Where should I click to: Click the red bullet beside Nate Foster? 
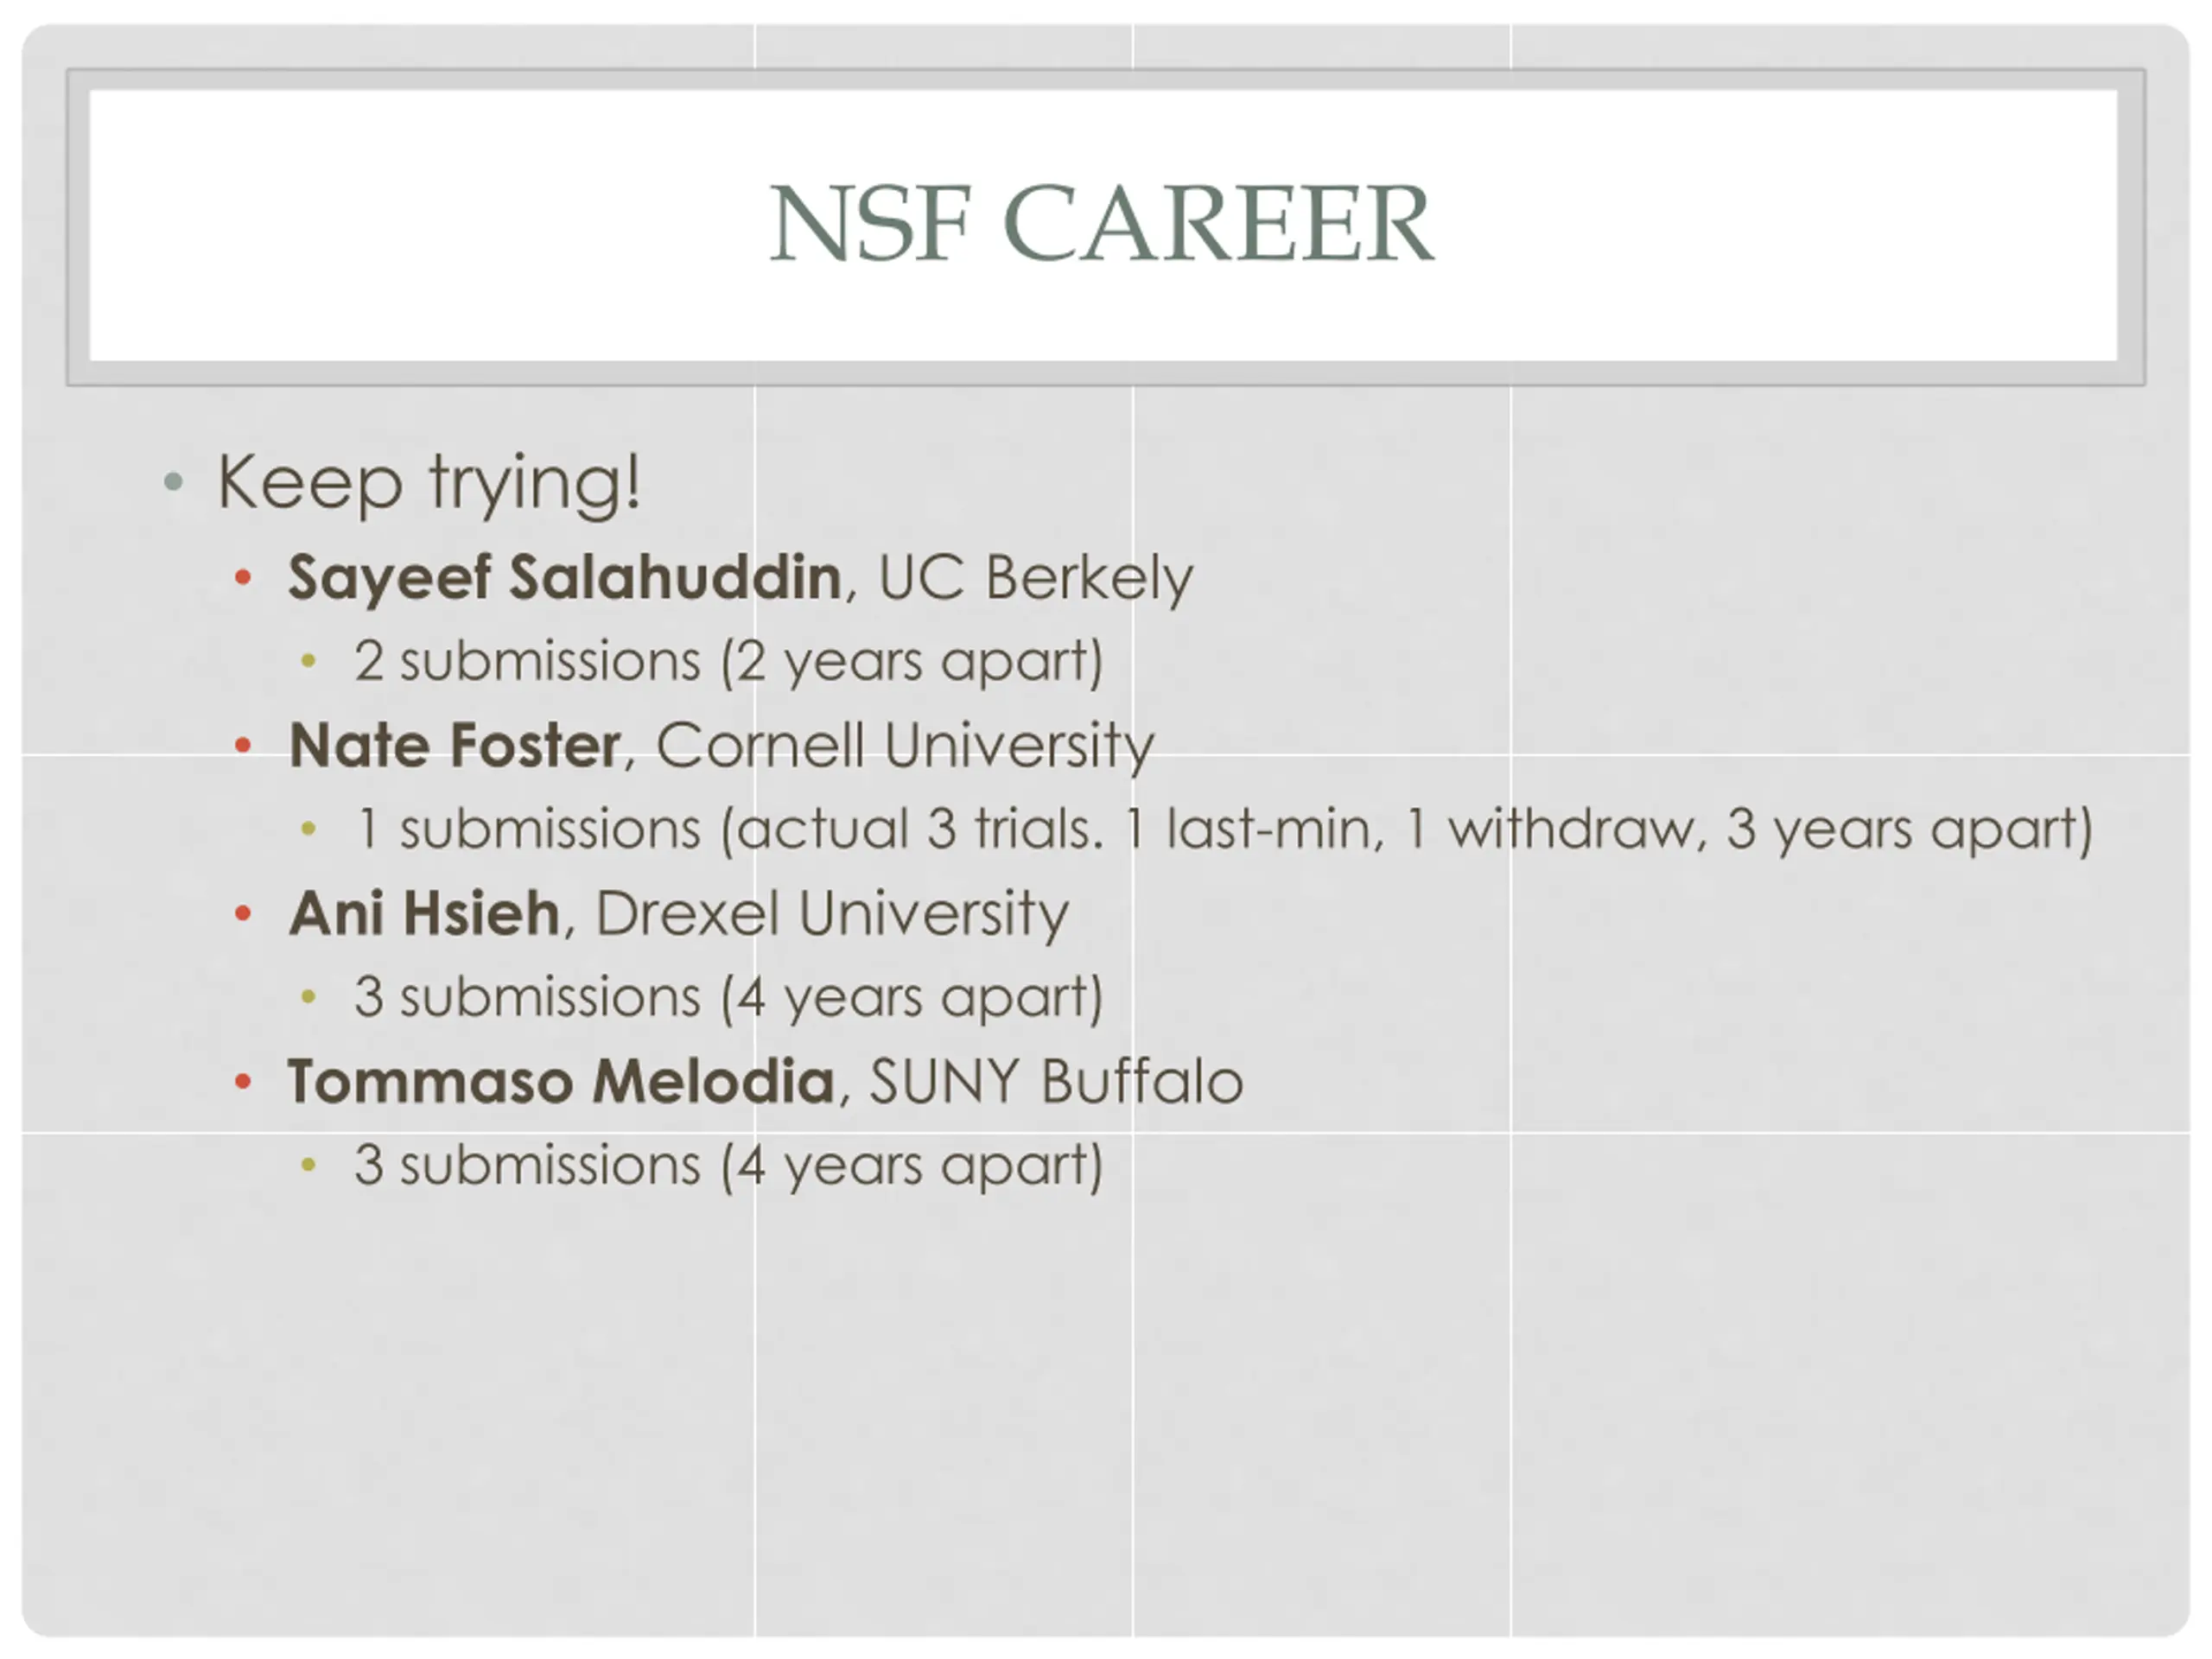(243, 745)
